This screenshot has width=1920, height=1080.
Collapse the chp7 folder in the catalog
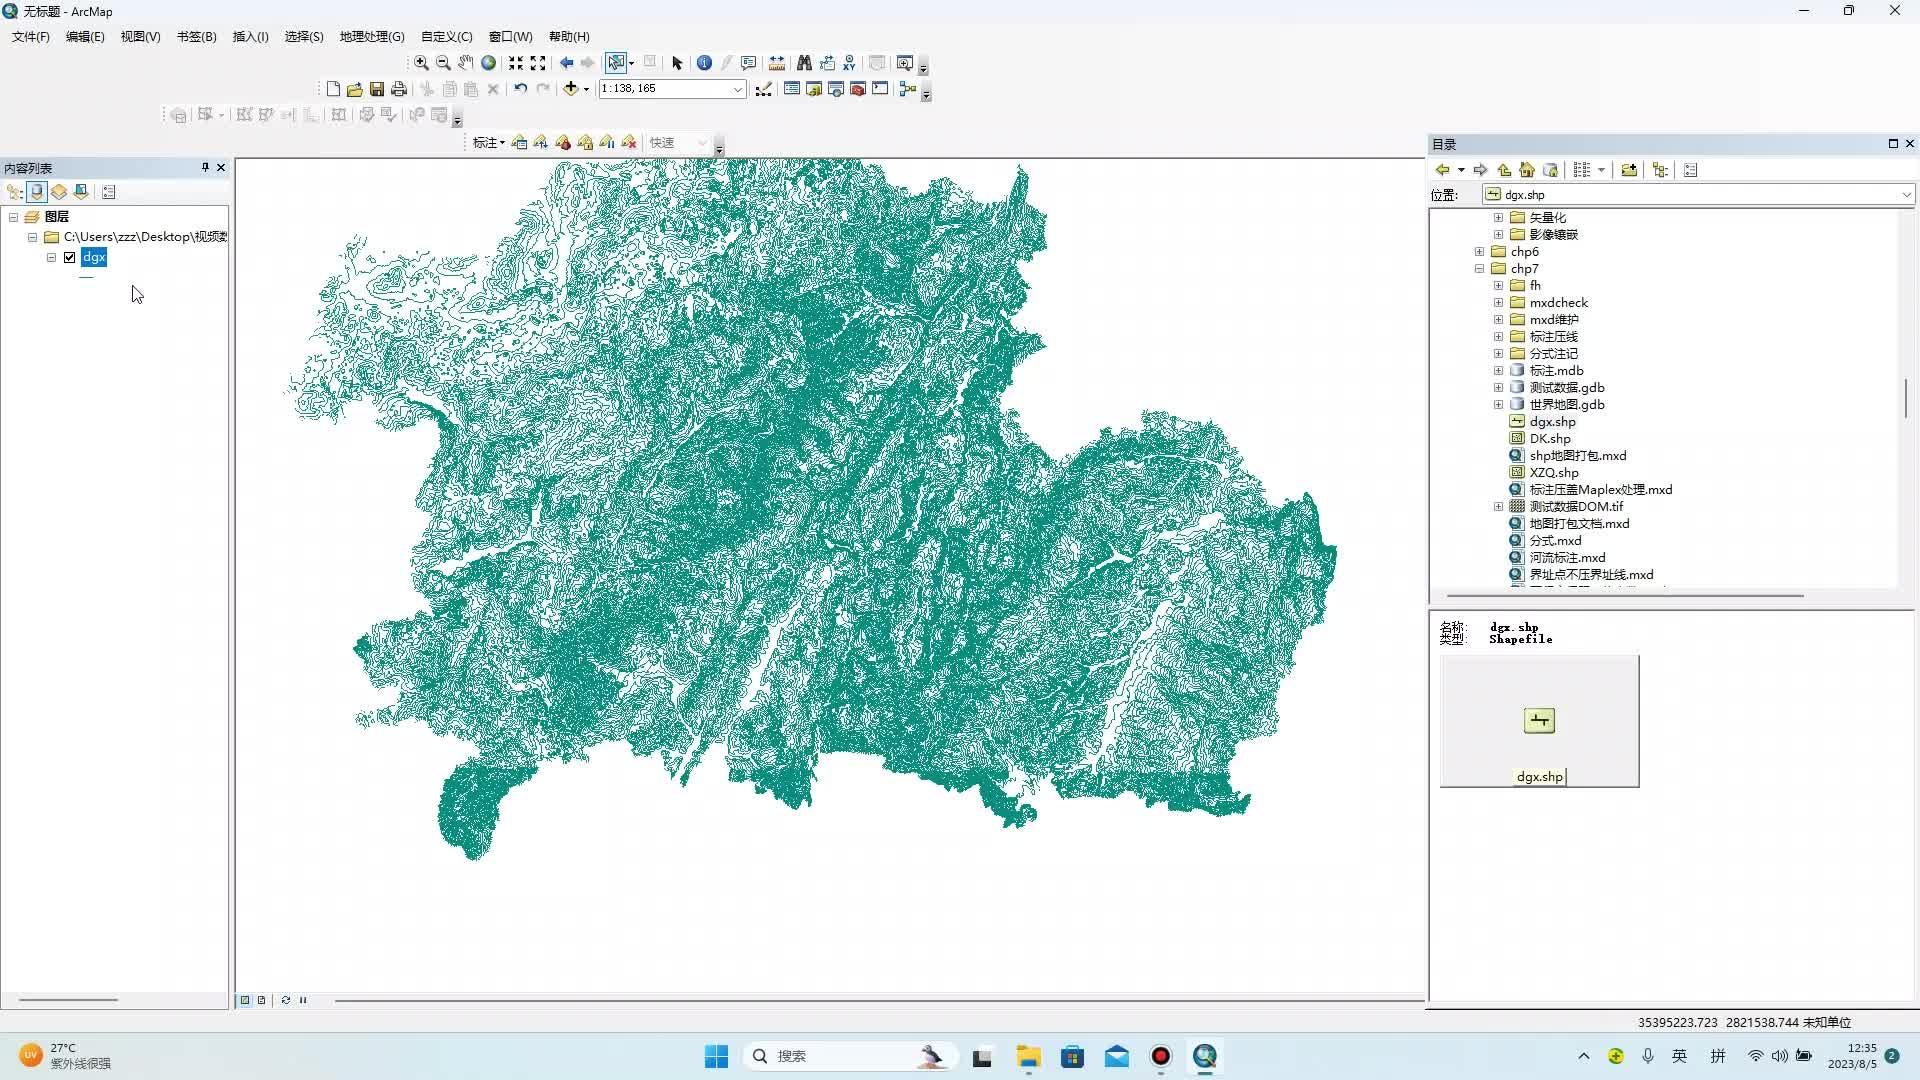1480,268
